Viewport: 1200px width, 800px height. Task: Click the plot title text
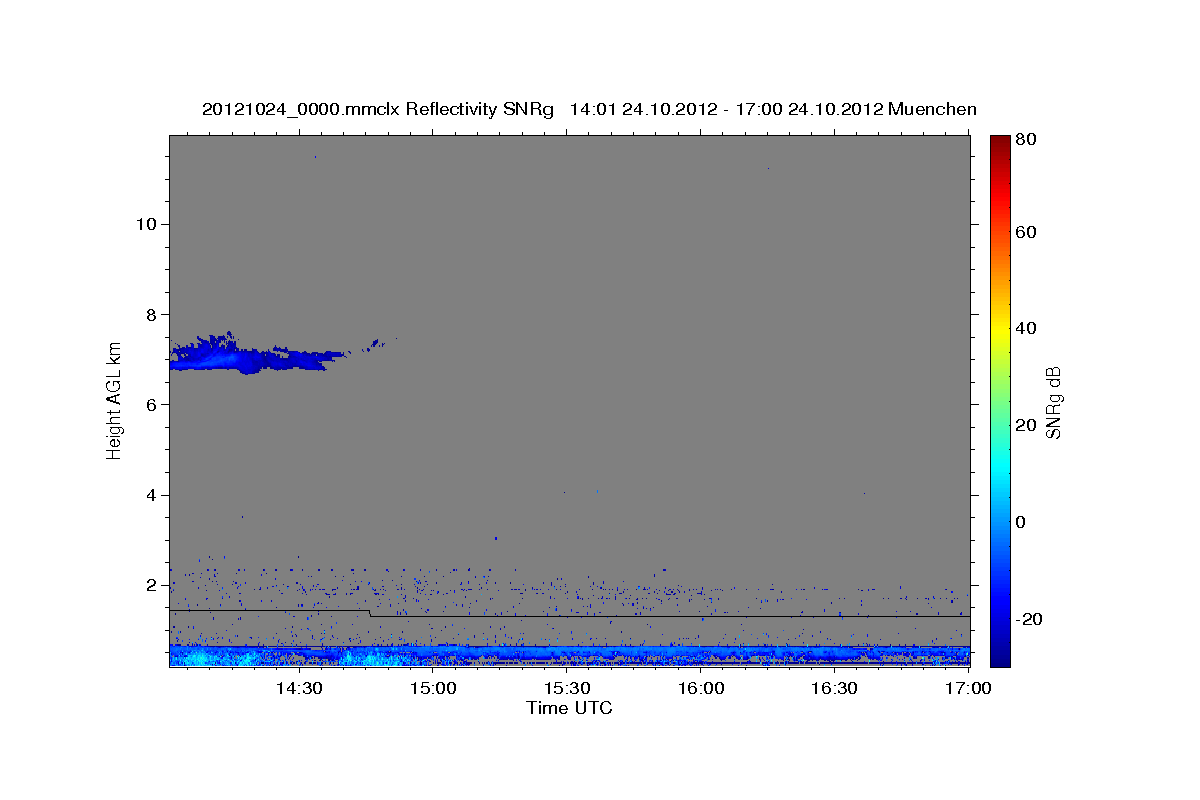click(x=589, y=109)
